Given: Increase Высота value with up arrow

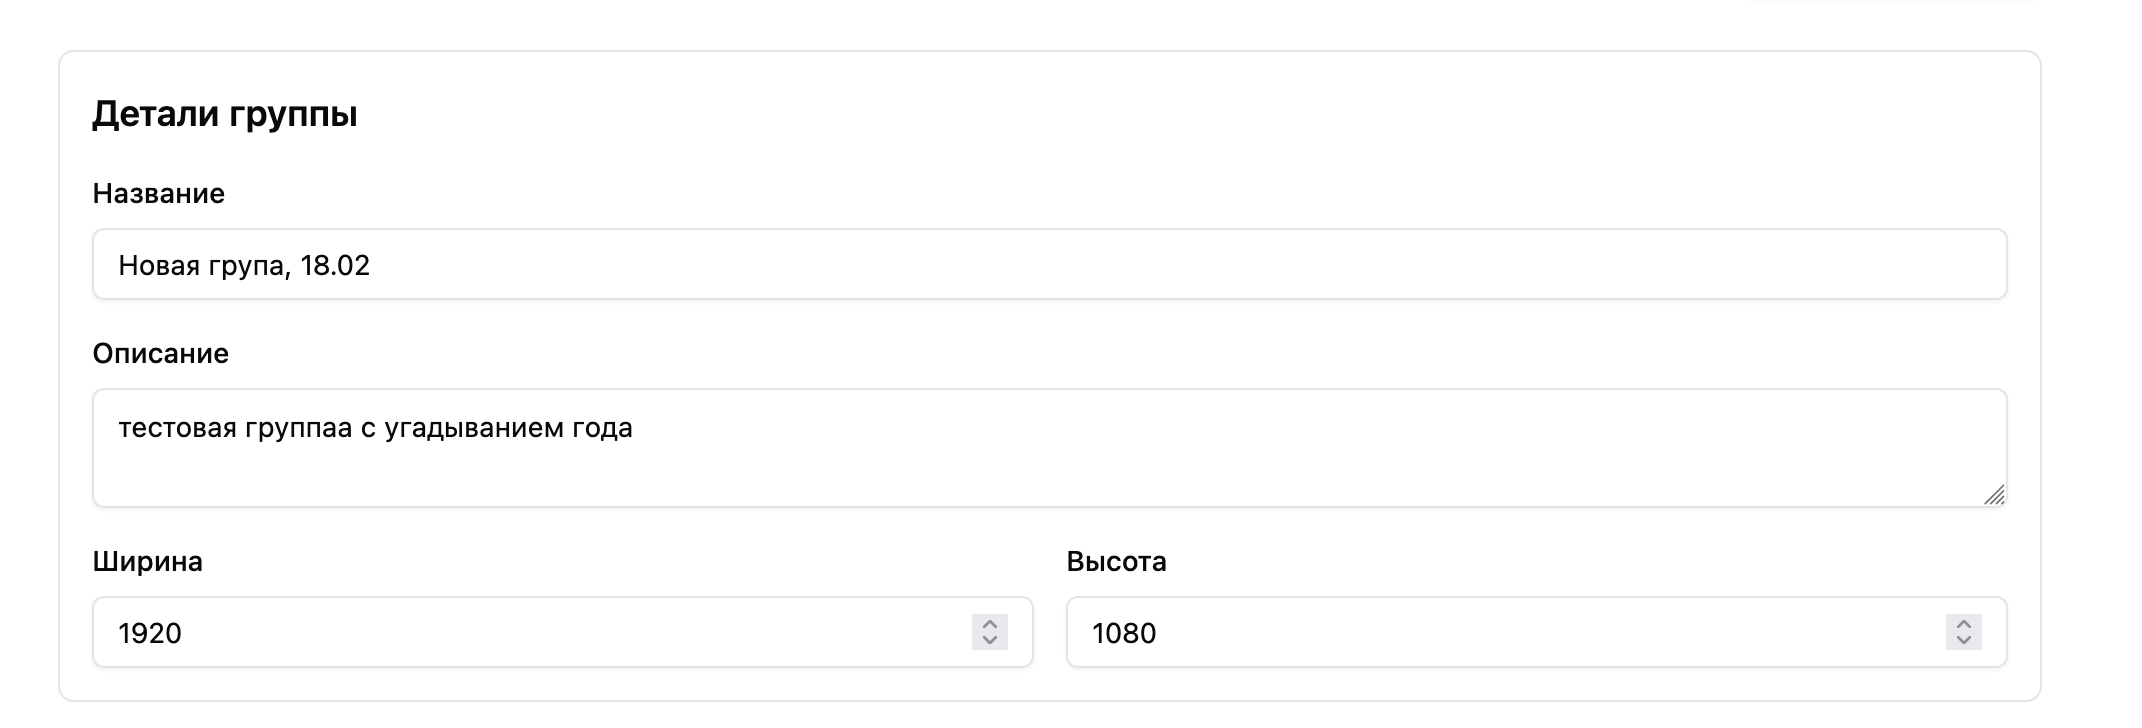Looking at the screenshot, I should point(1963,624).
